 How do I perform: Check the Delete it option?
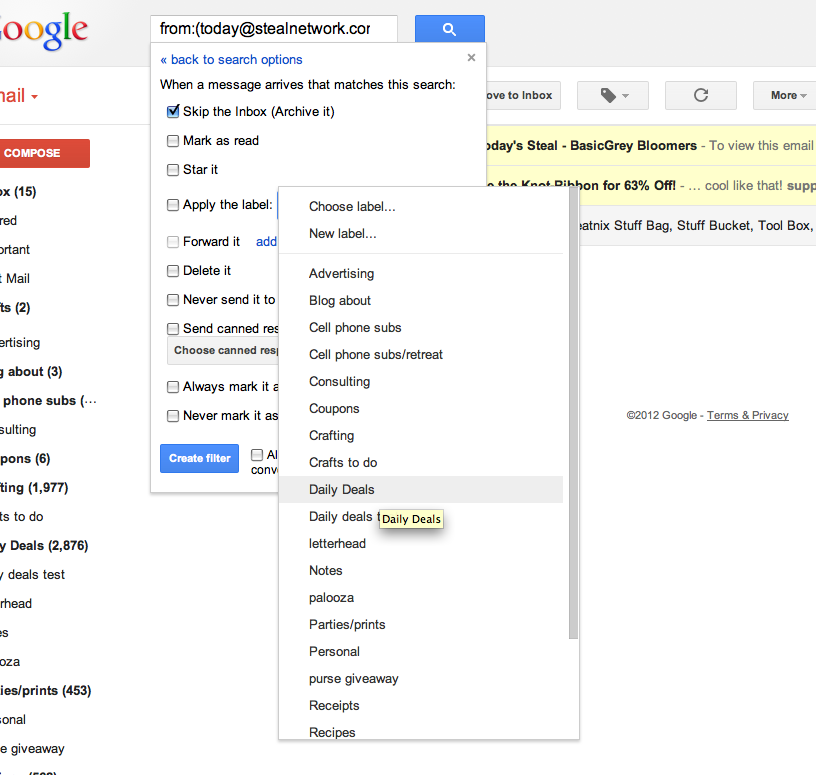coord(173,271)
